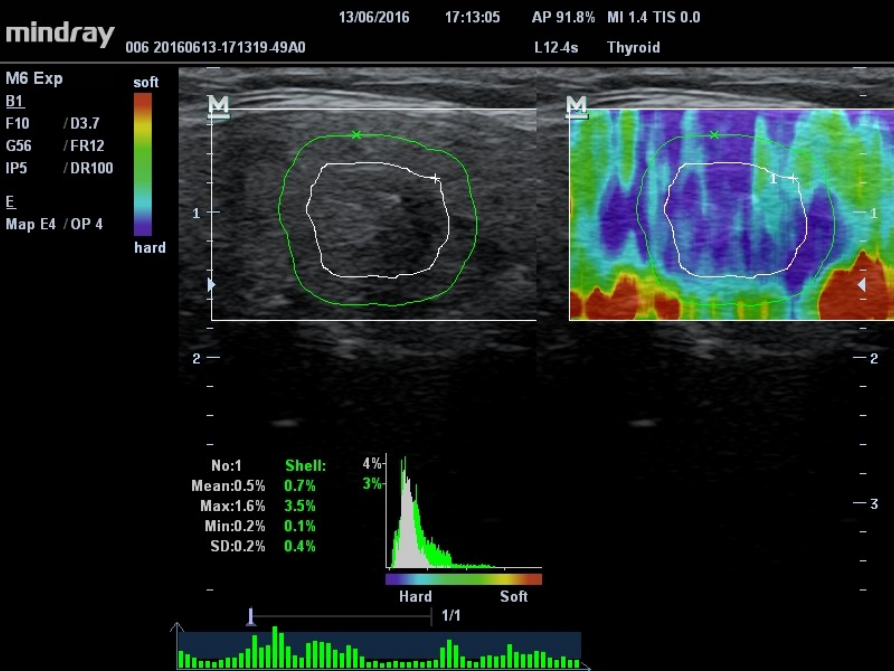Click the Hard-Soft horizontal color bar
The height and width of the screenshot is (671, 894).
pos(463,578)
